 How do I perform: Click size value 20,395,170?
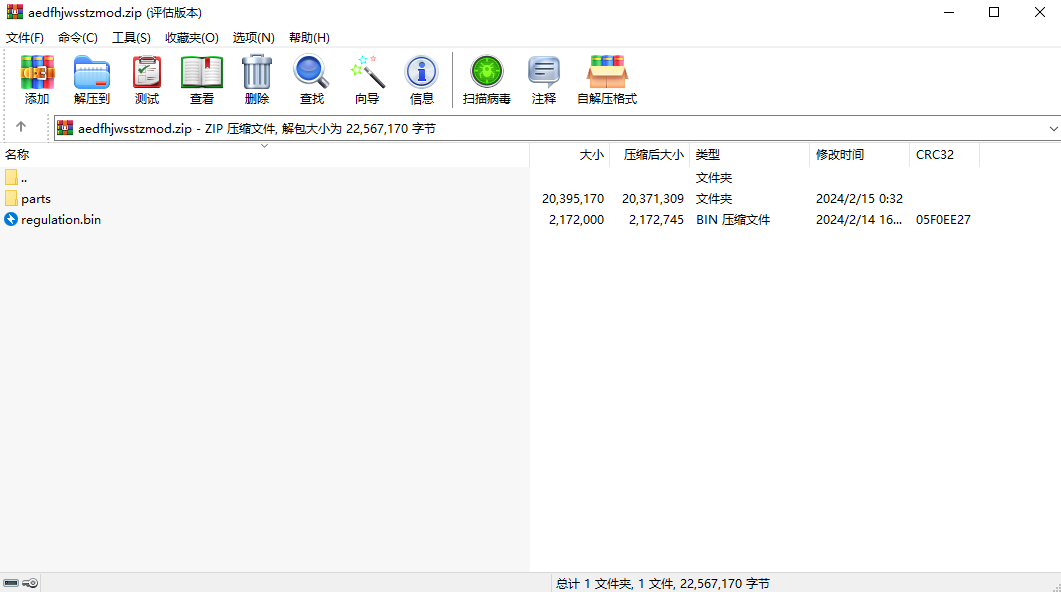(572, 199)
